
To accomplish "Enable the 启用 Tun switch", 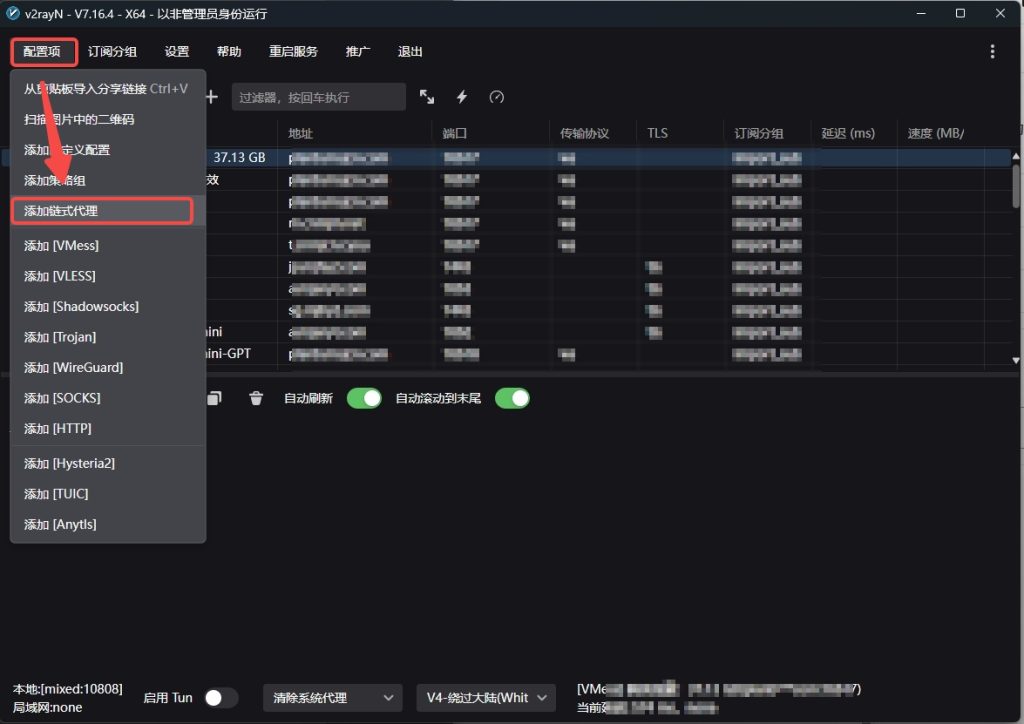I will 221,698.
